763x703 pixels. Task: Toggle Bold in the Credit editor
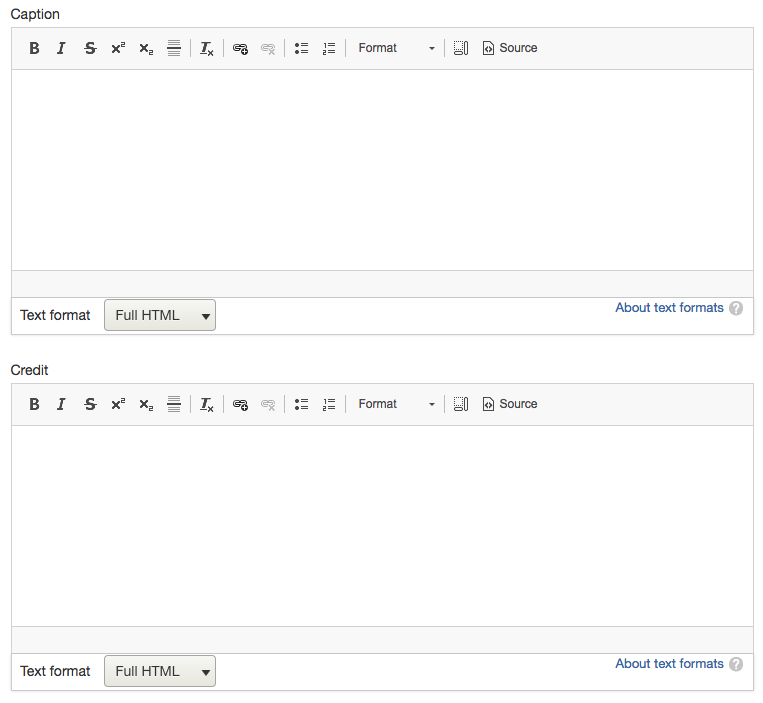pyautogui.click(x=34, y=404)
